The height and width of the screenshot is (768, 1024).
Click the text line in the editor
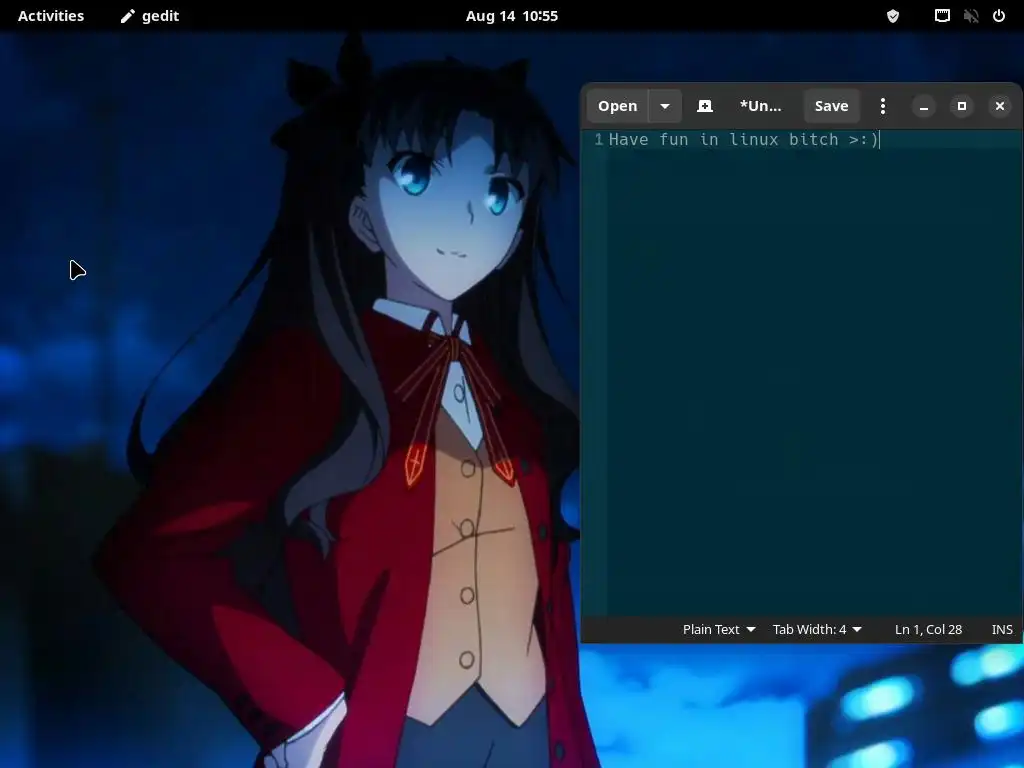tap(744, 140)
